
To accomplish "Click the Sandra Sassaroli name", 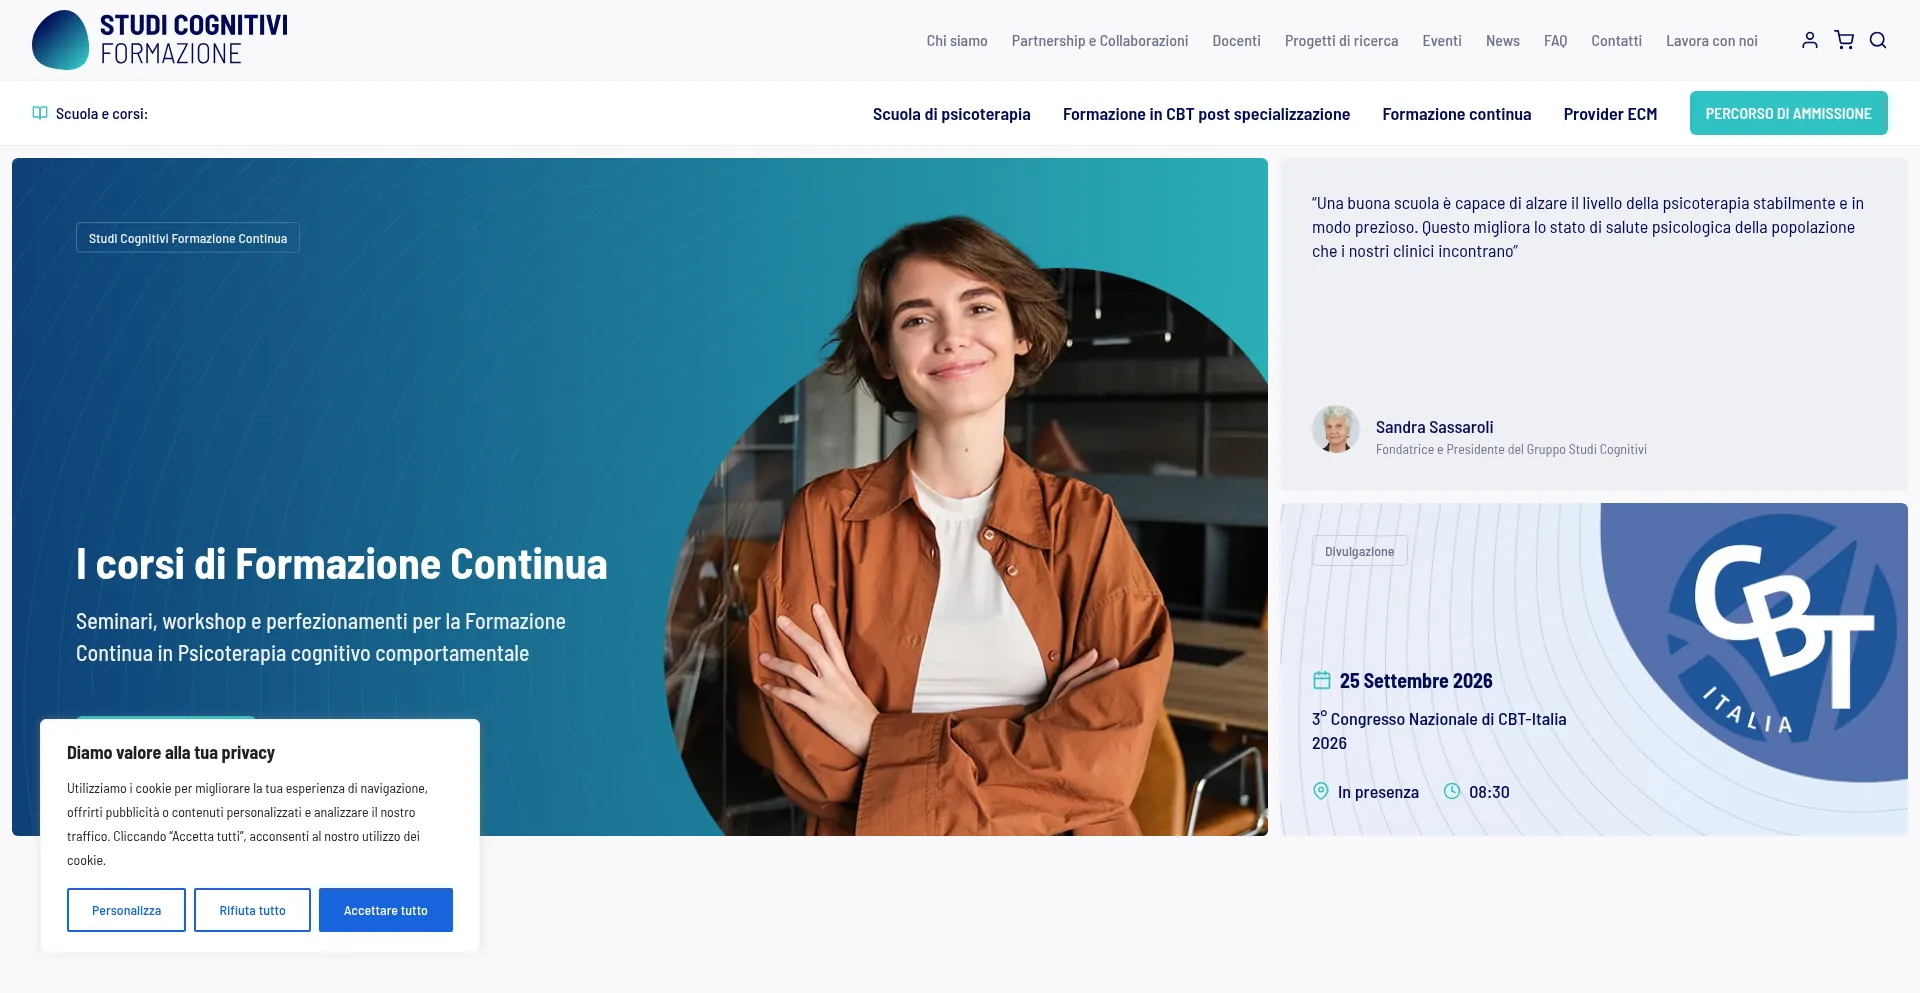I will (x=1435, y=427).
